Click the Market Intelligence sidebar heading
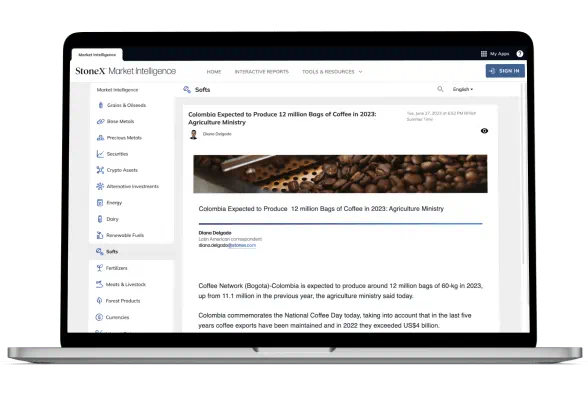This screenshot has width=588, height=400. point(117,90)
